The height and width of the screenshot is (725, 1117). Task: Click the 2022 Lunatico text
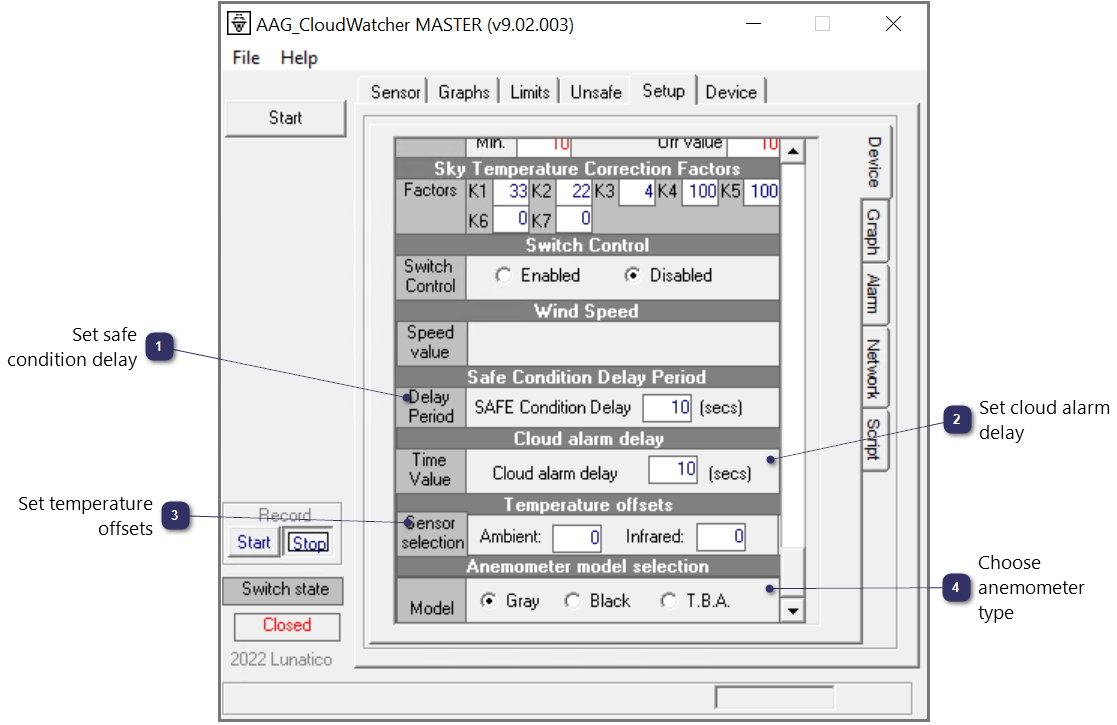tap(281, 659)
